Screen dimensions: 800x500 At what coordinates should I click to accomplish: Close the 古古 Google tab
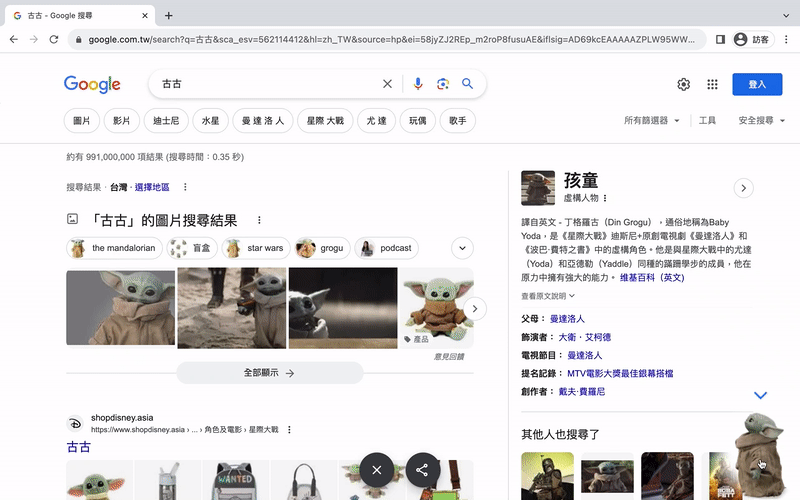coord(145,16)
